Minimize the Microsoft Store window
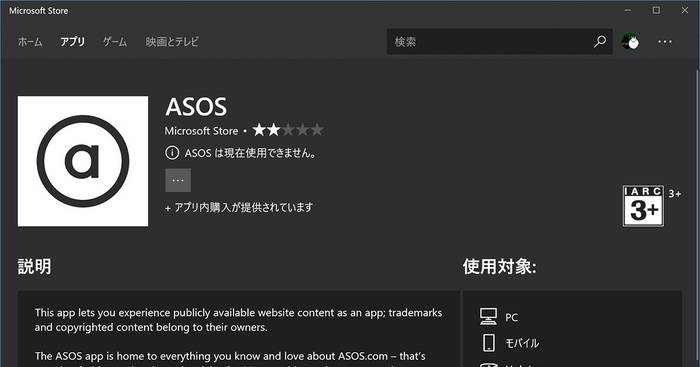 click(x=628, y=10)
